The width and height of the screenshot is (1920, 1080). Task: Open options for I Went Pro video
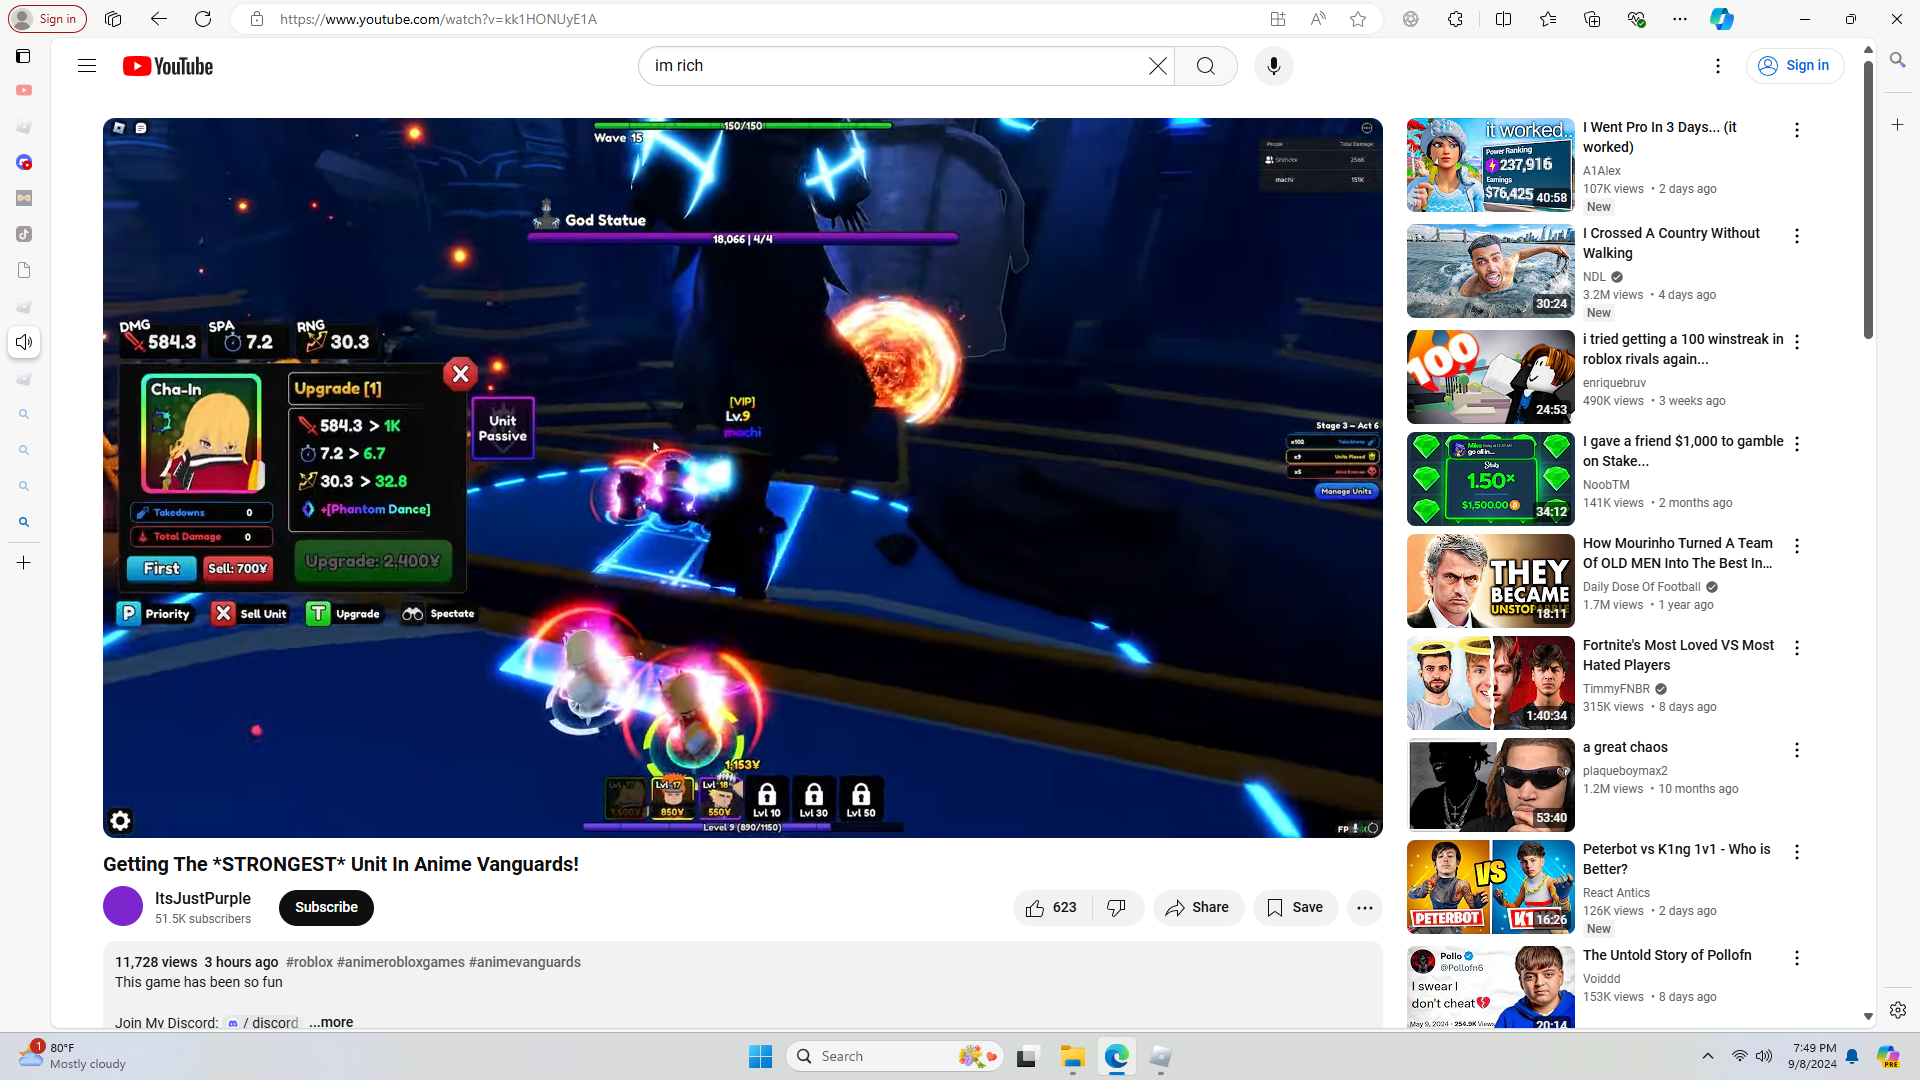point(1797,130)
